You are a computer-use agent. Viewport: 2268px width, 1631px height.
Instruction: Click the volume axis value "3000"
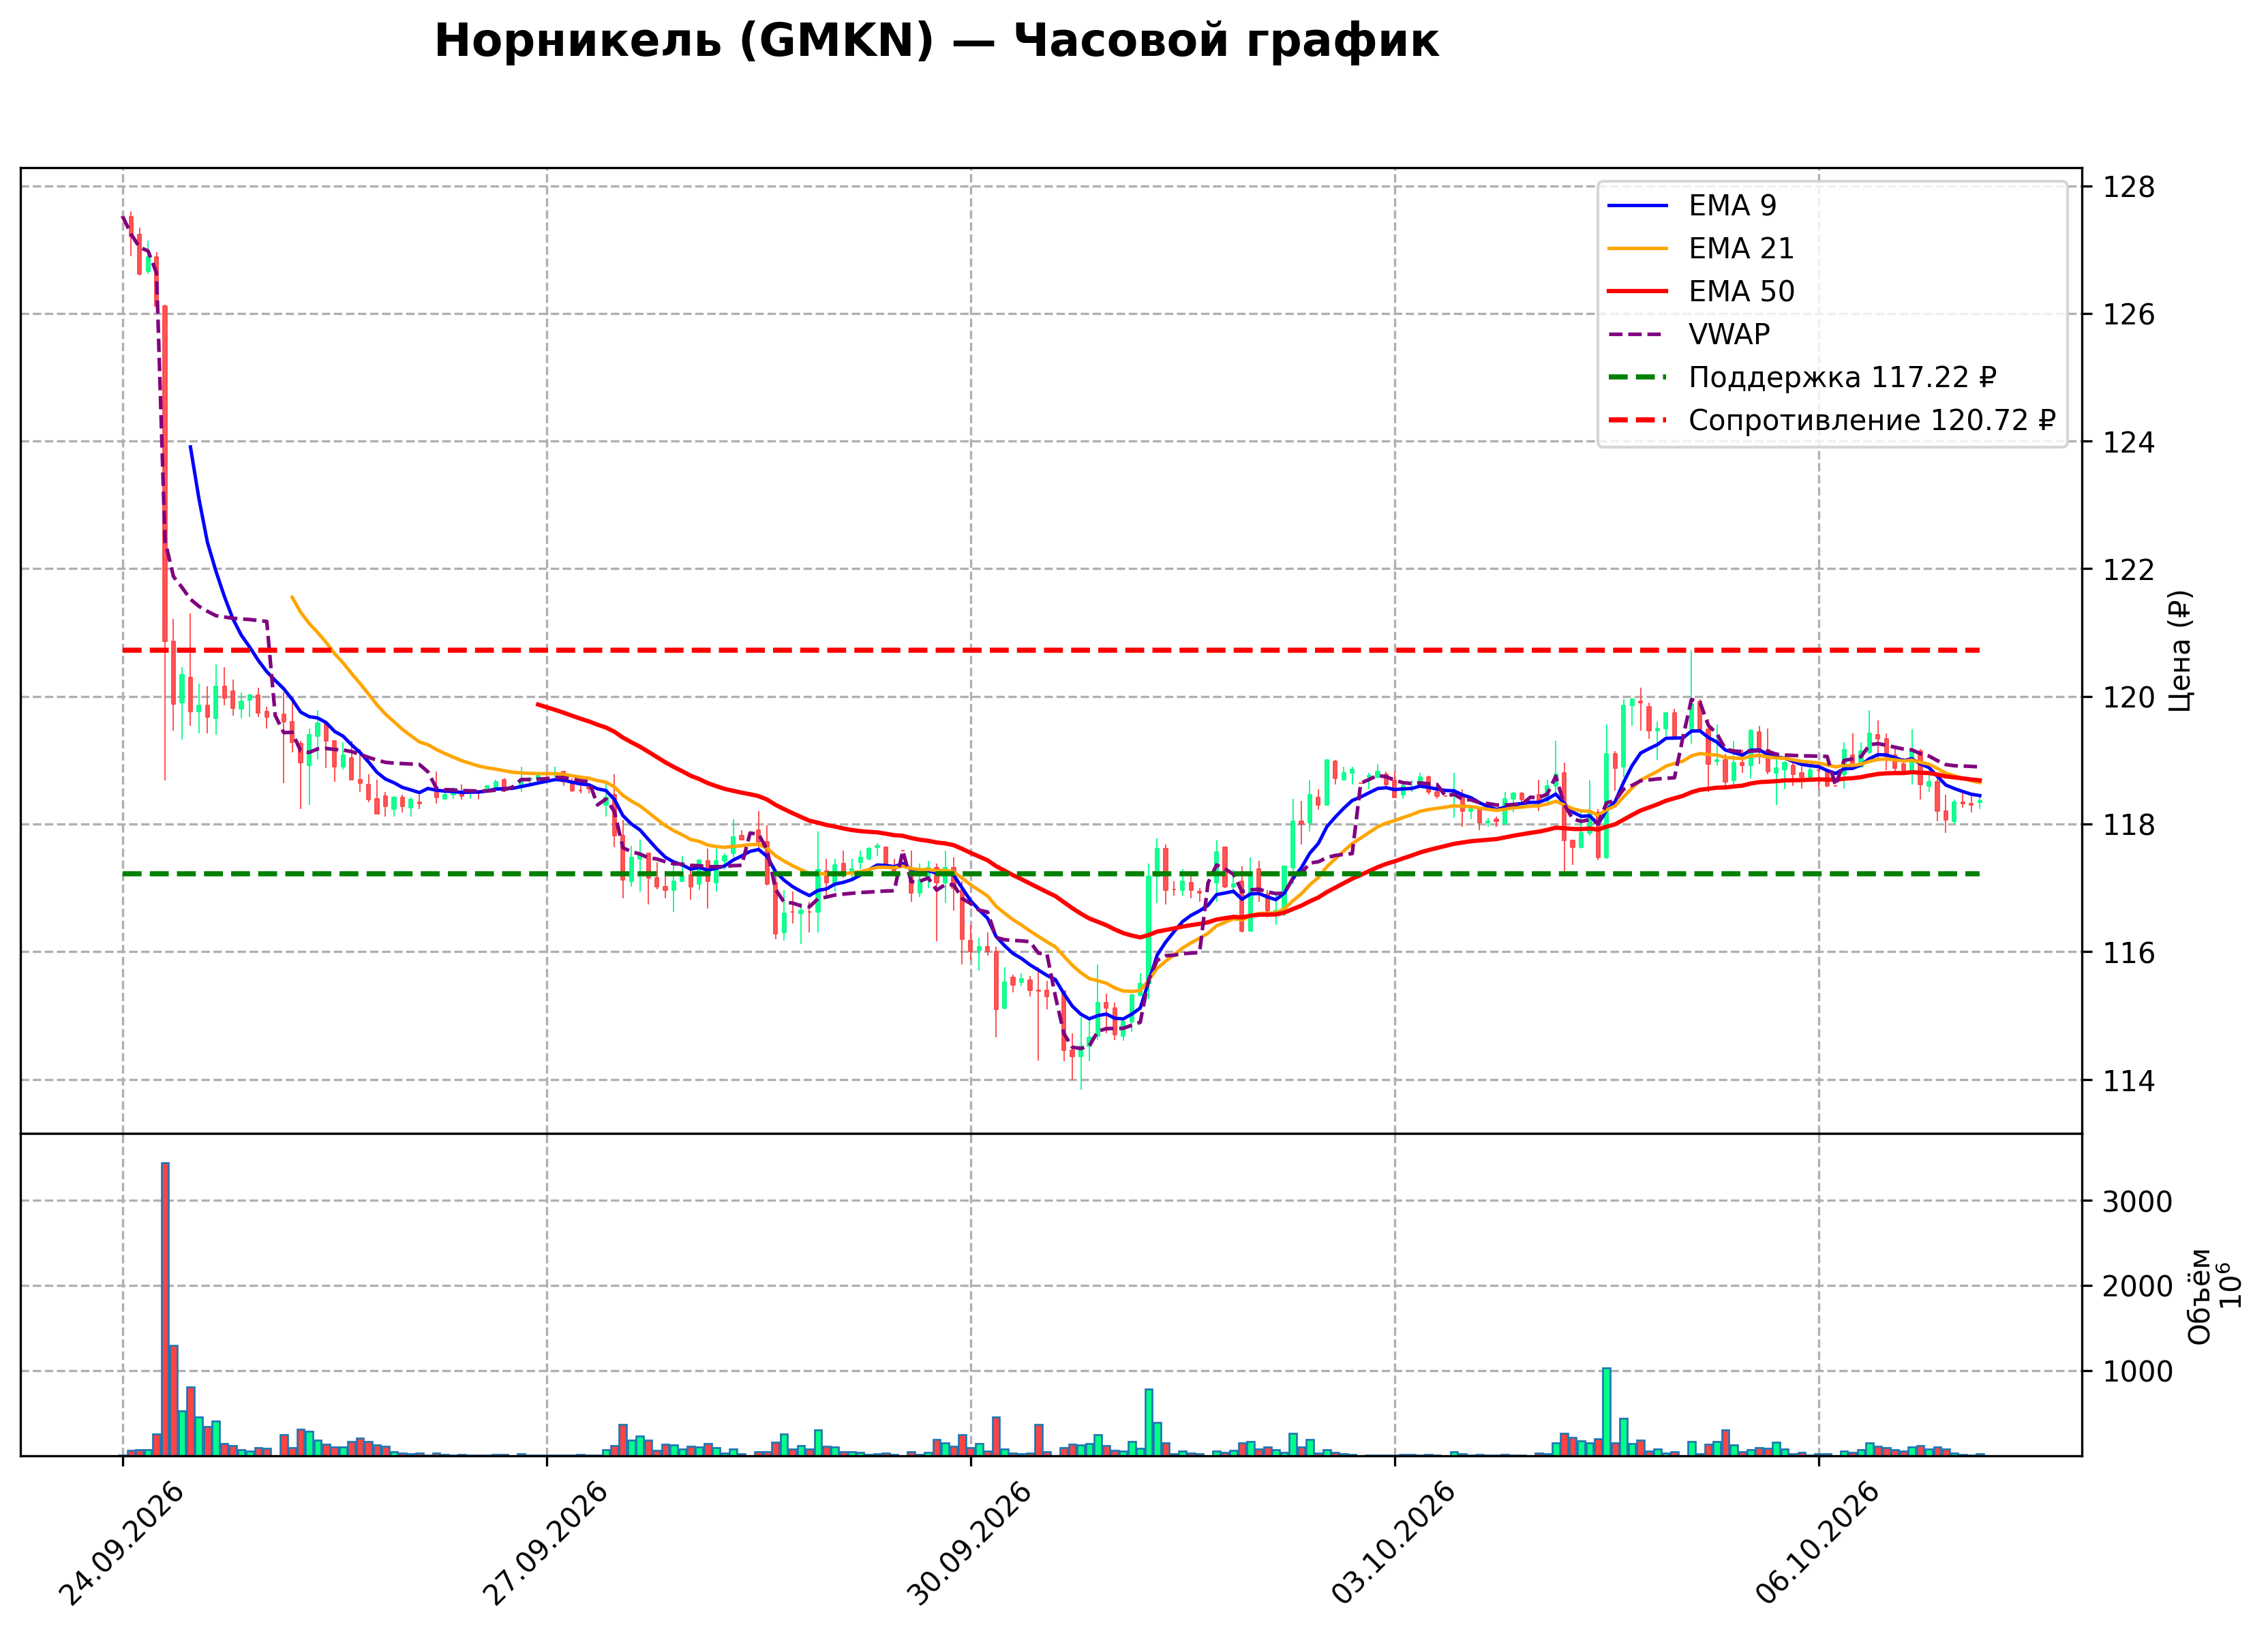2138,1202
